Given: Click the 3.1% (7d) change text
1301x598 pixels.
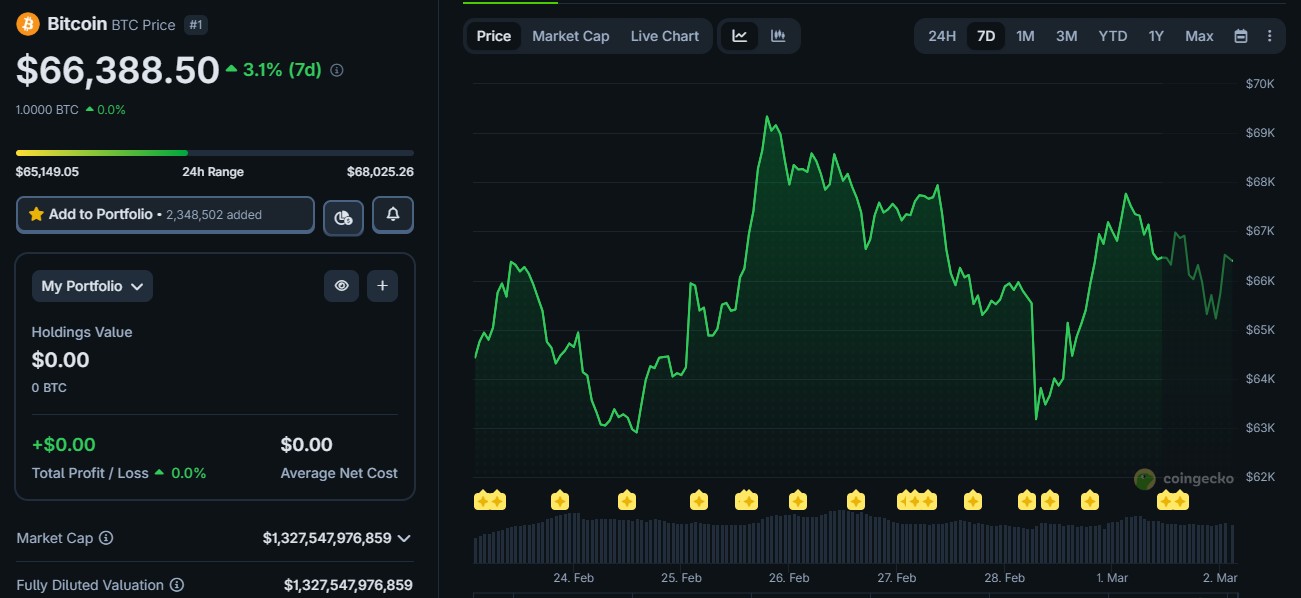Looking at the screenshot, I should 282,70.
